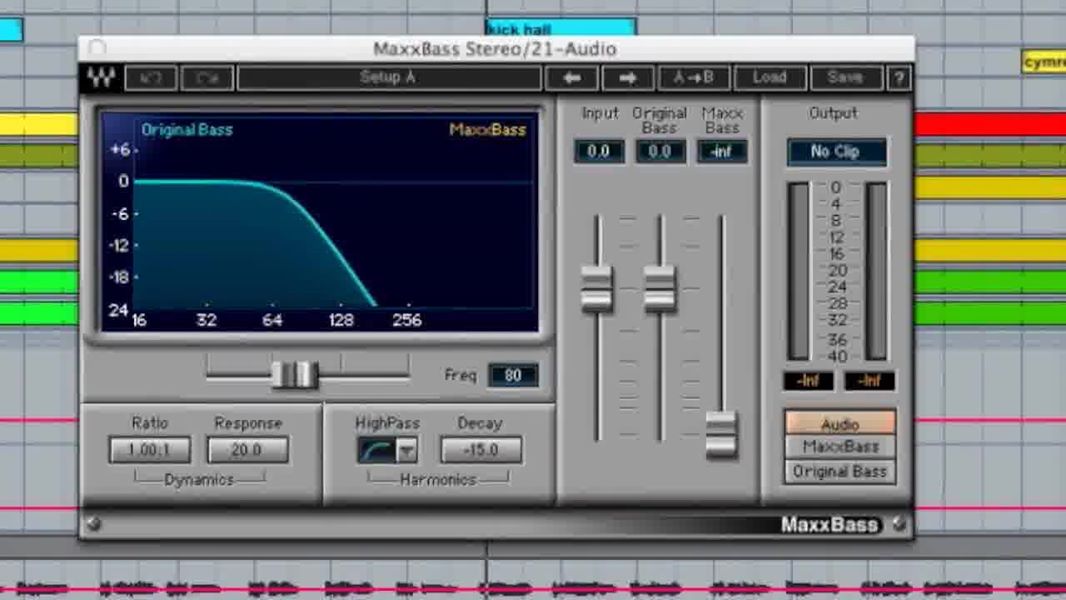Click the Input fader handle
Viewport: 1066px width, 600px height.
point(597,288)
